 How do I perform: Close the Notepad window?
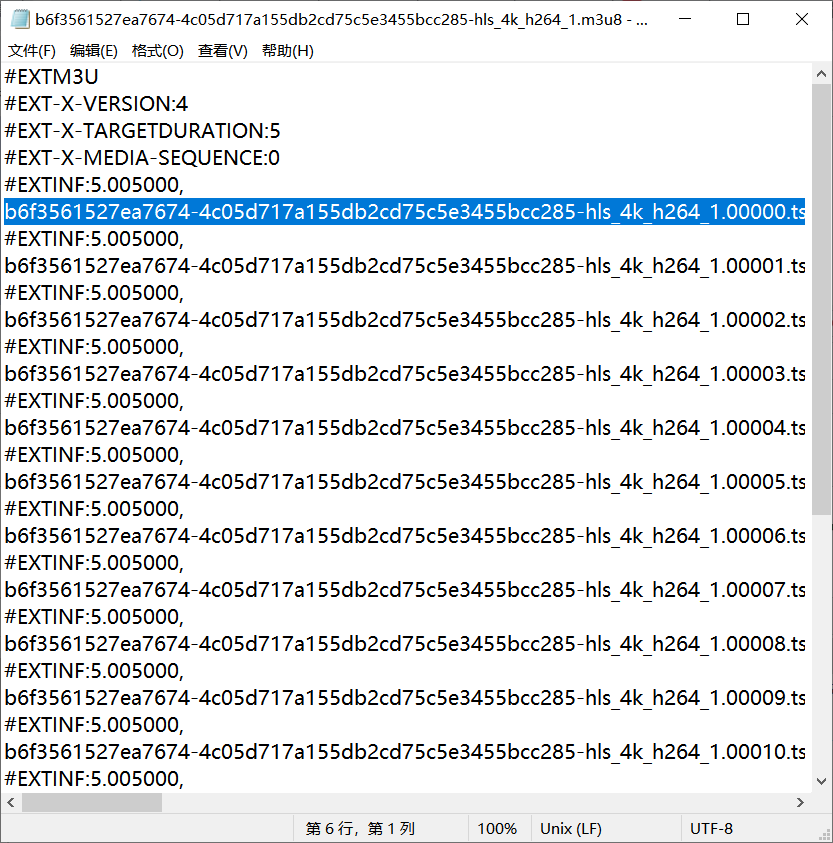pyautogui.click(x=801, y=19)
